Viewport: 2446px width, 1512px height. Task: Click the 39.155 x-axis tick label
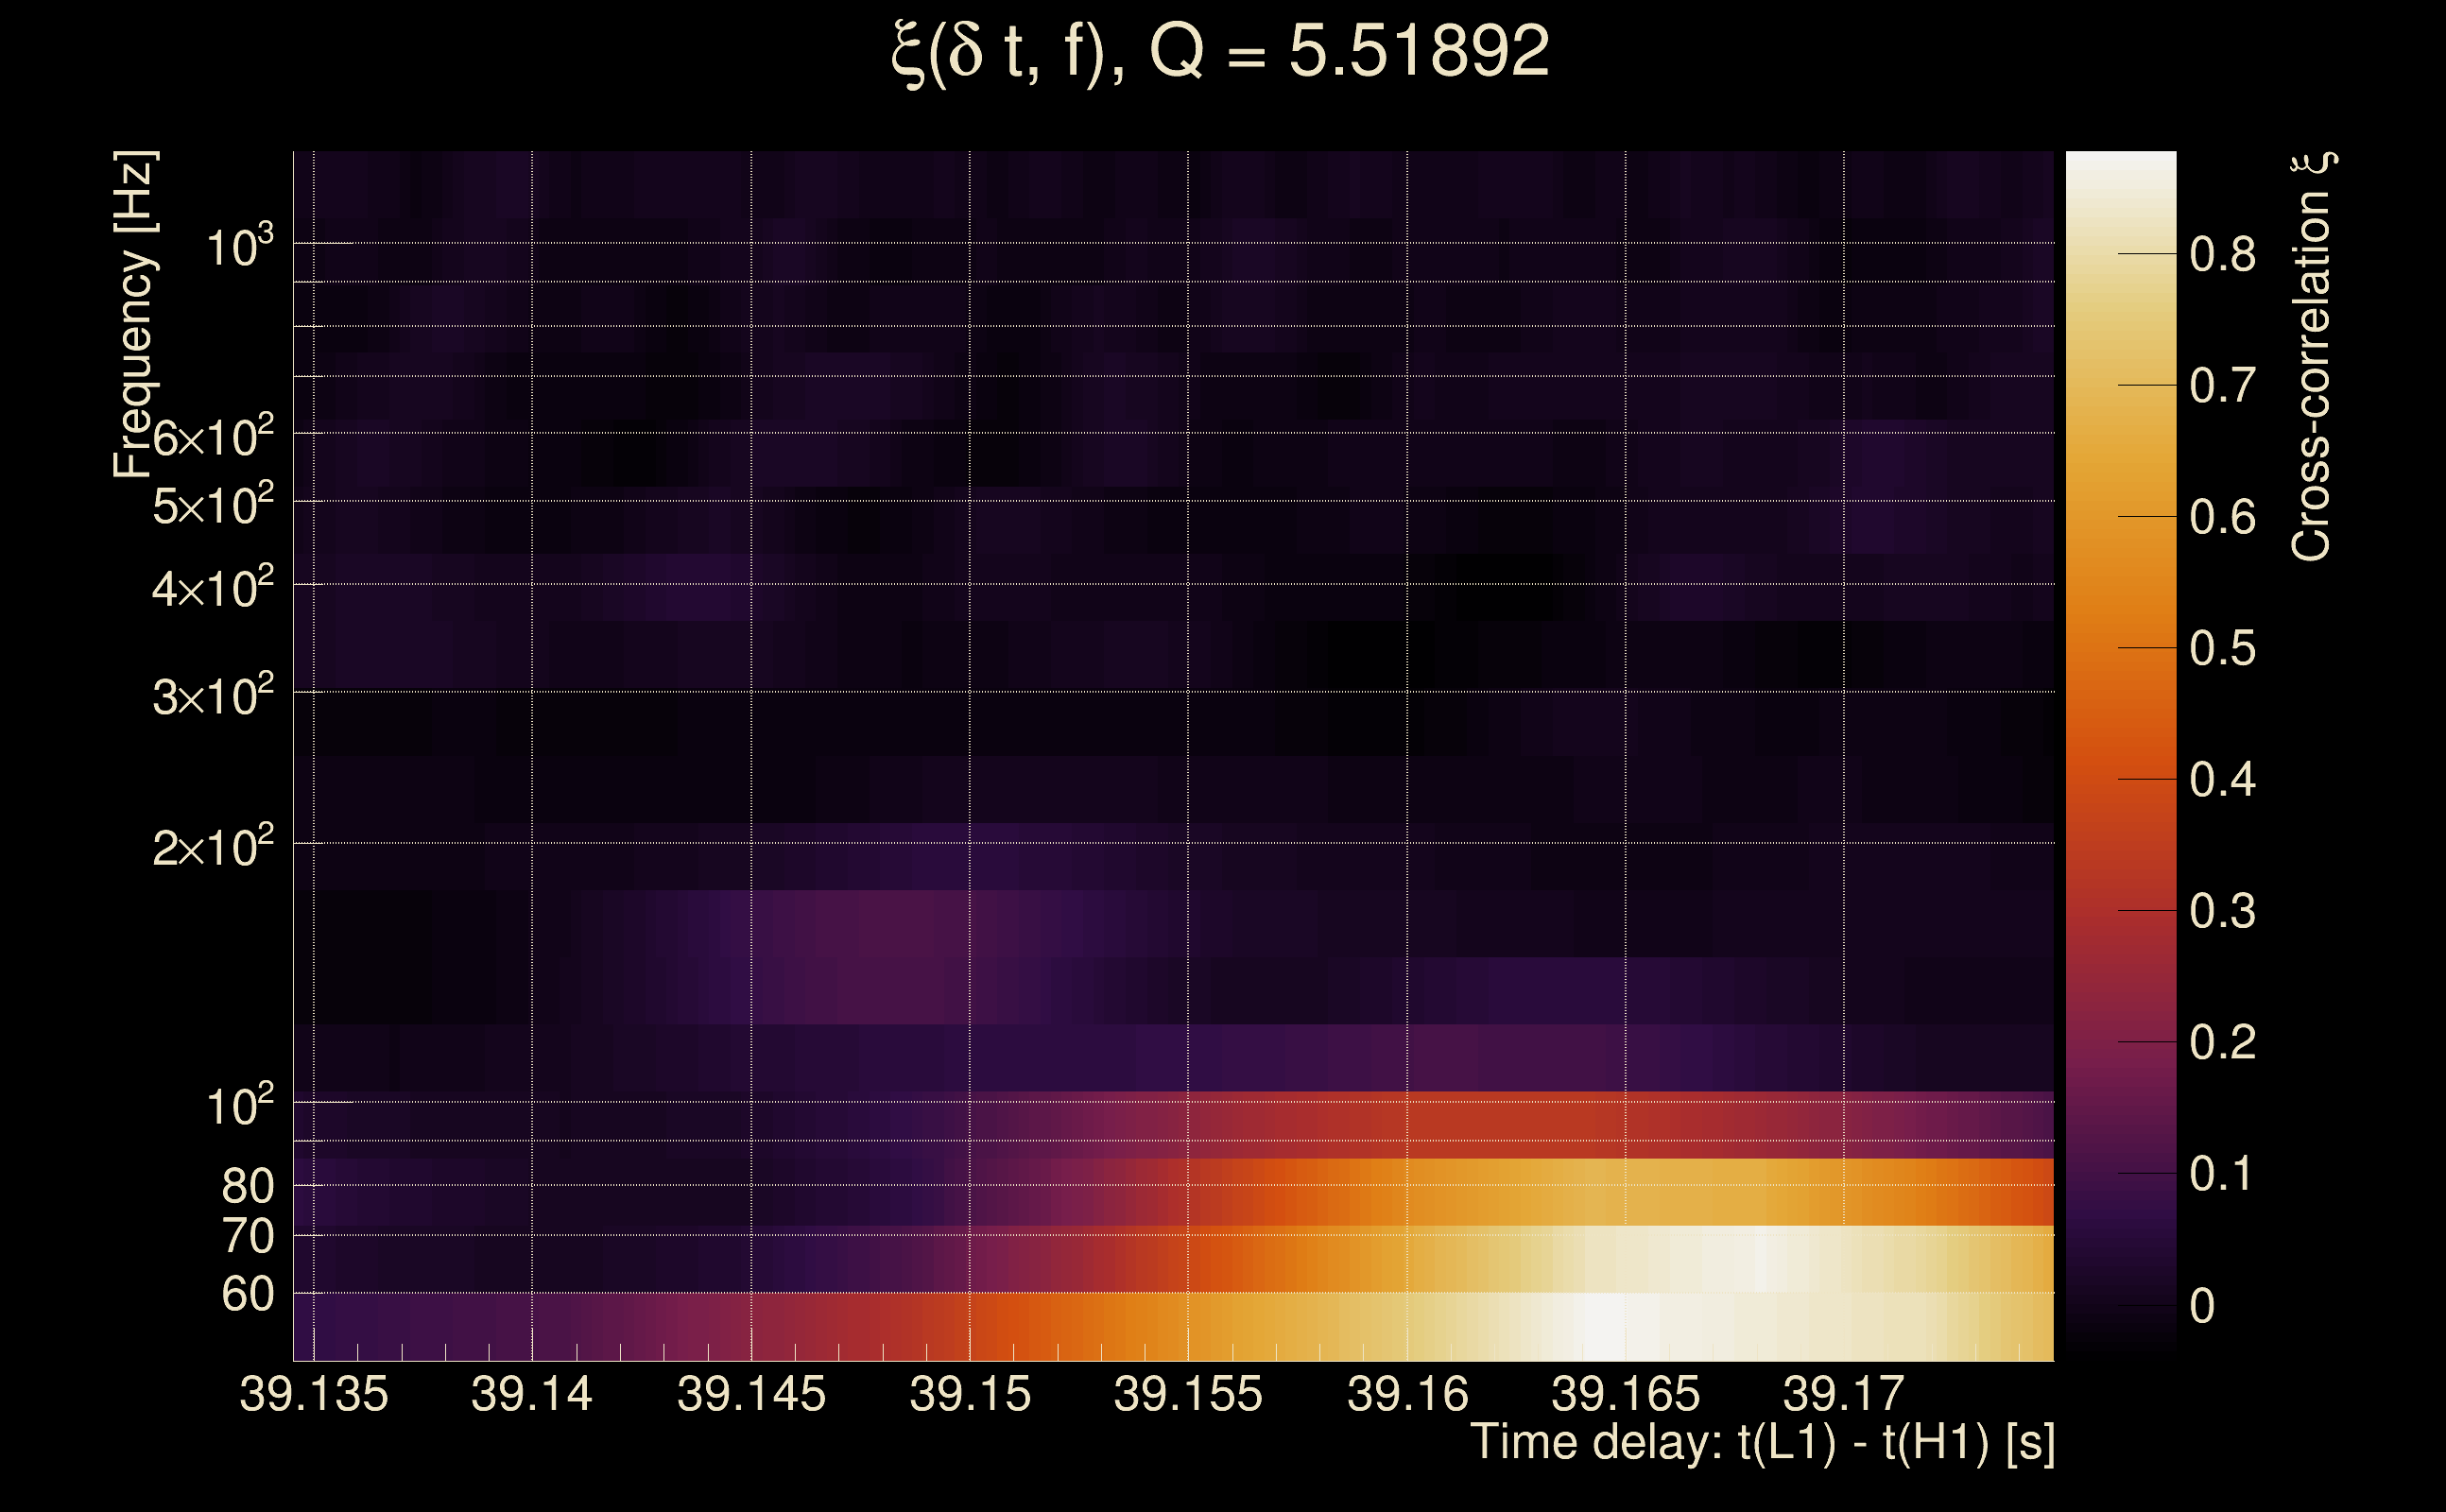pos(1188,1395)
